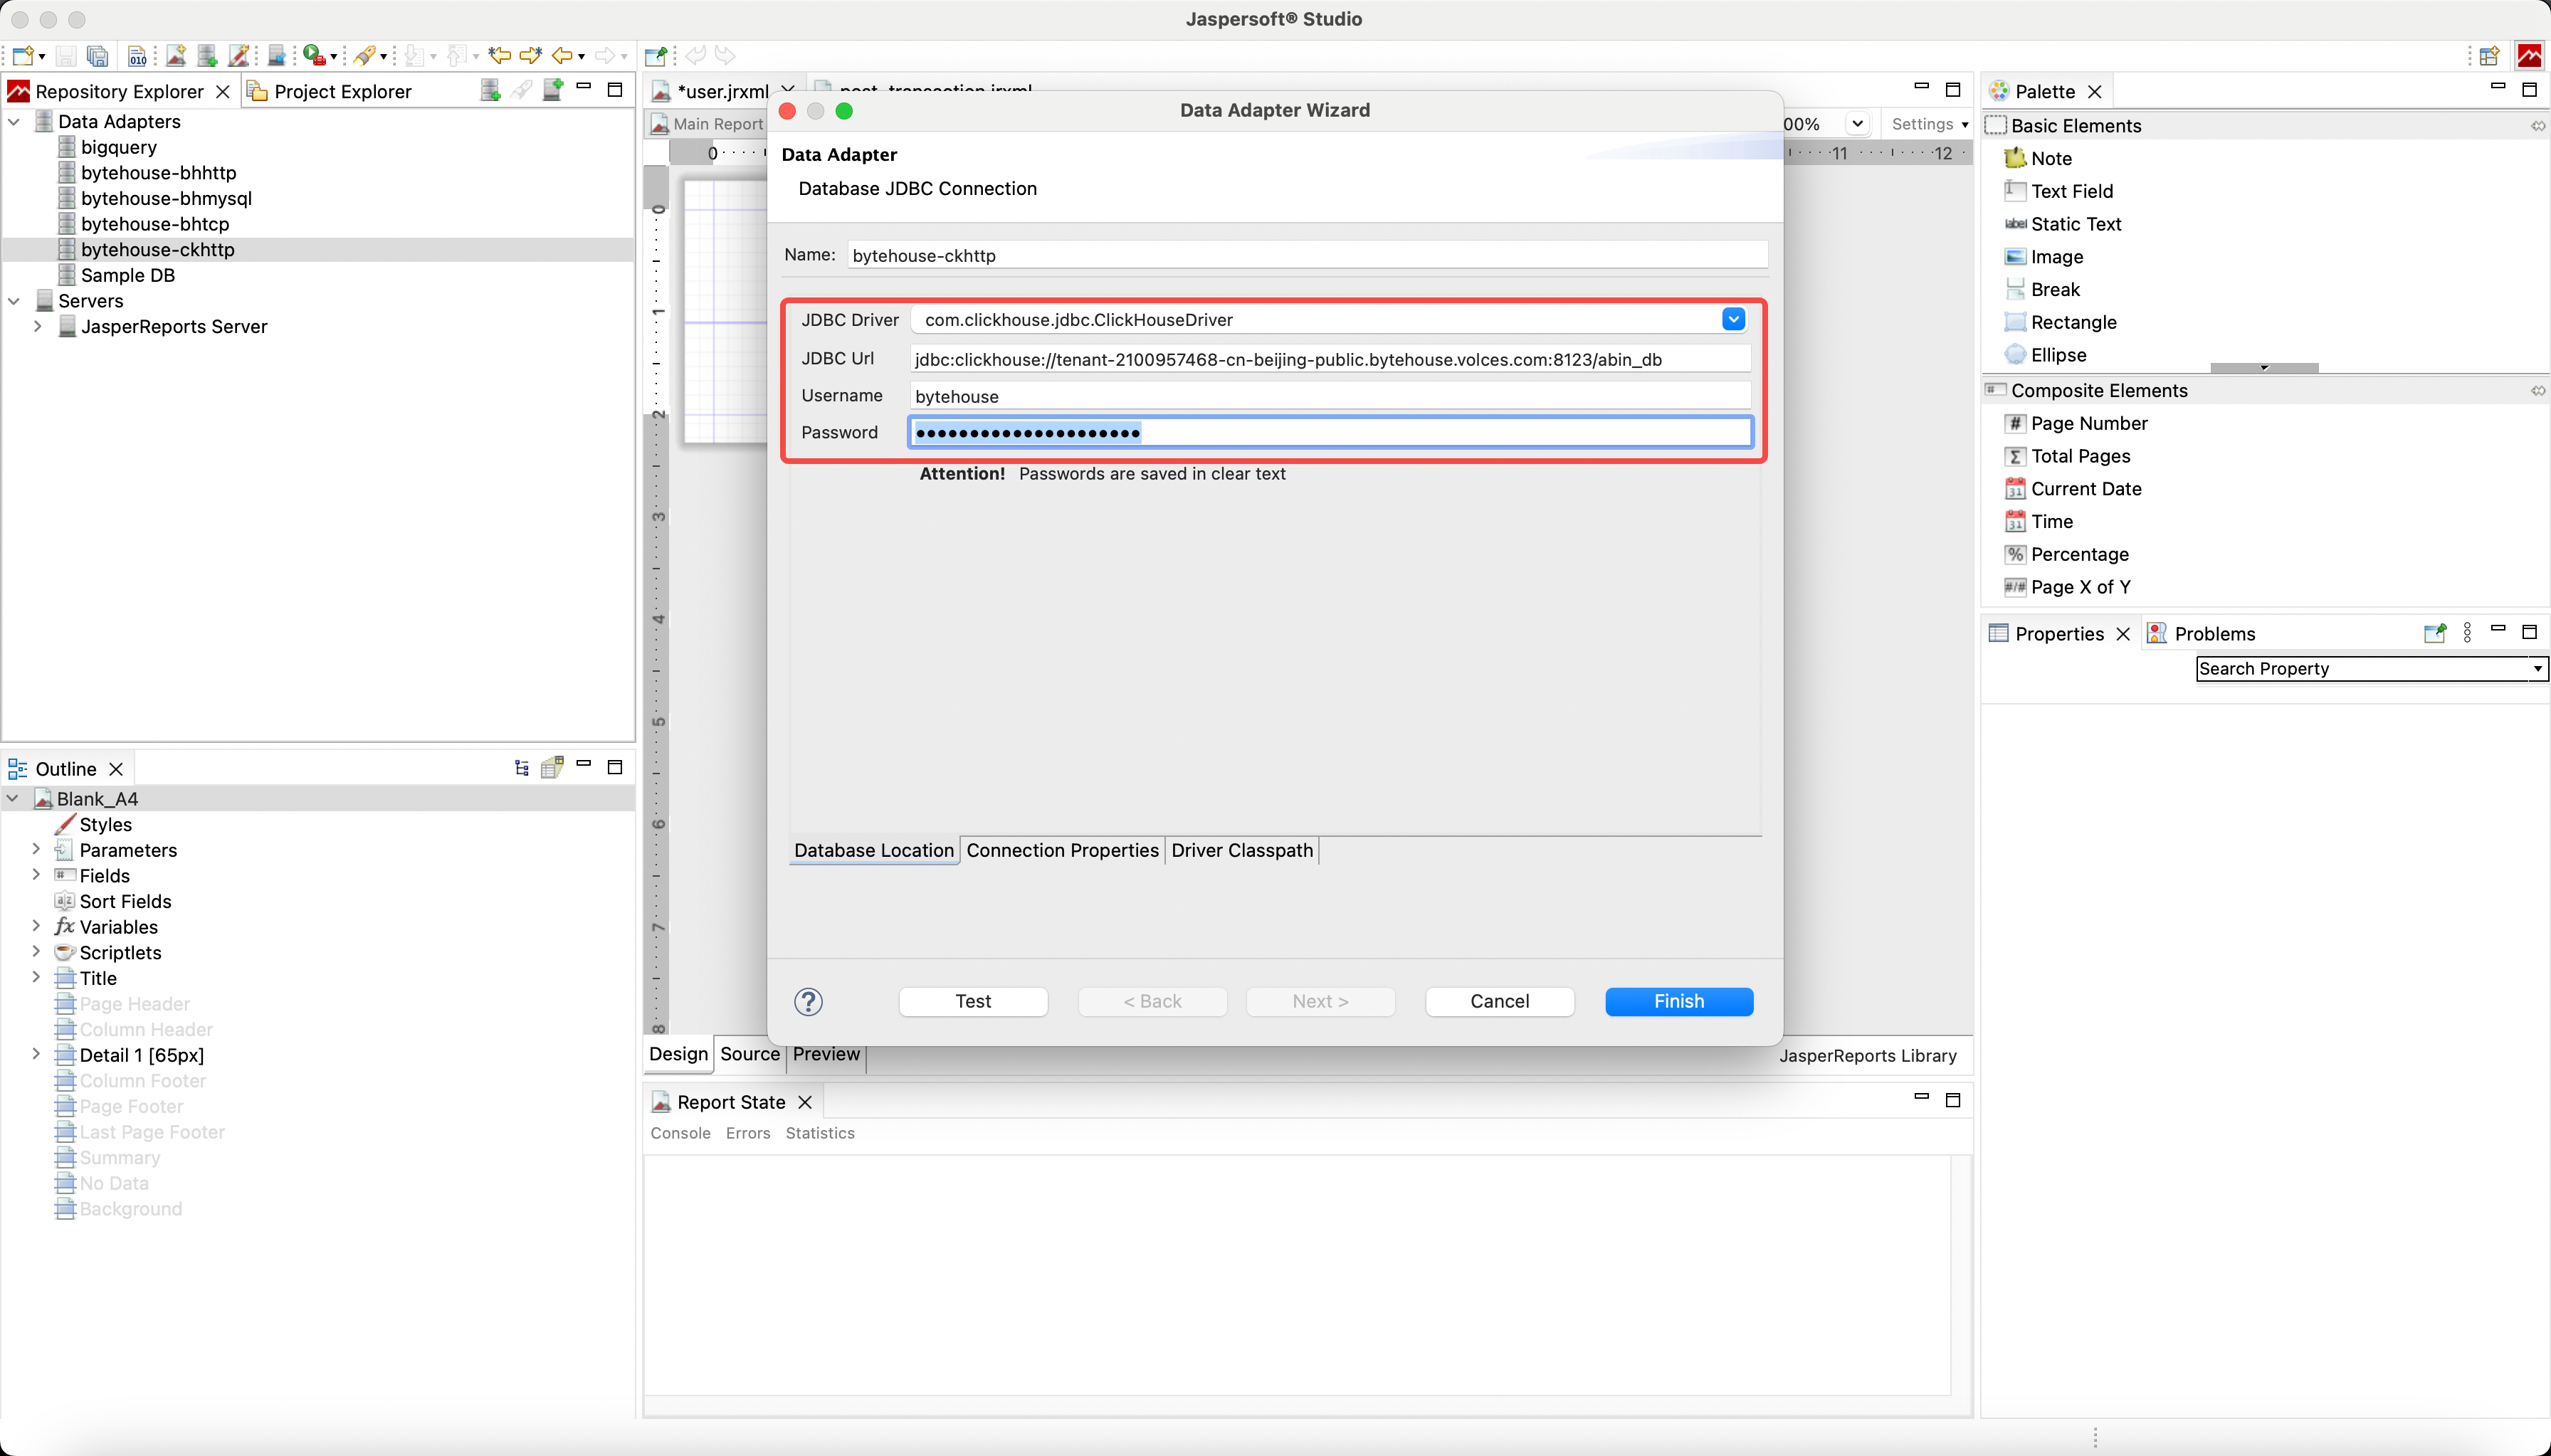Switch to Driver Classpath tab
The height and width of the screenshot is (1456, 2551).
[1241, 850]
